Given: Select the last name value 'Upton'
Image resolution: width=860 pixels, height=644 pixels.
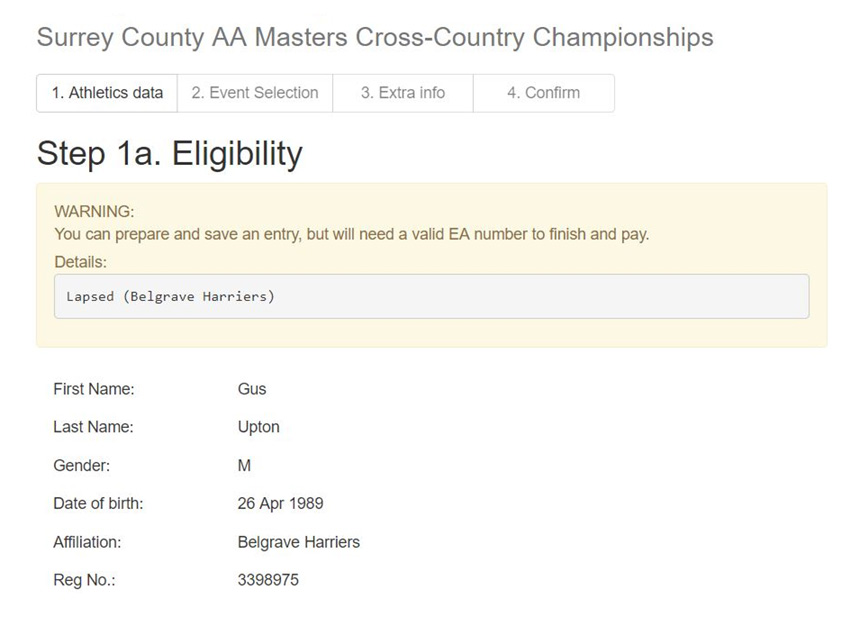Looking at the screenshot, I should (258, 427).
